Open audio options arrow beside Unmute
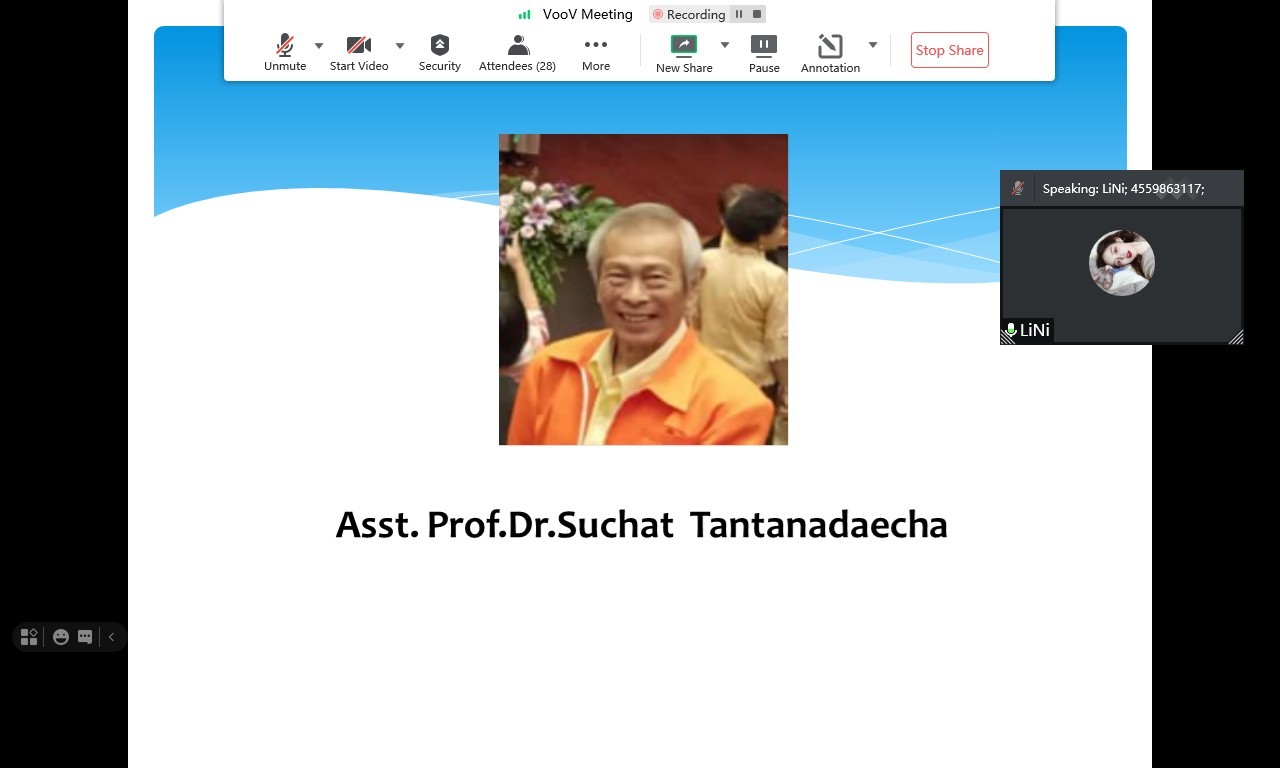Screen dimensions: 1280x768 coord(319,46)
